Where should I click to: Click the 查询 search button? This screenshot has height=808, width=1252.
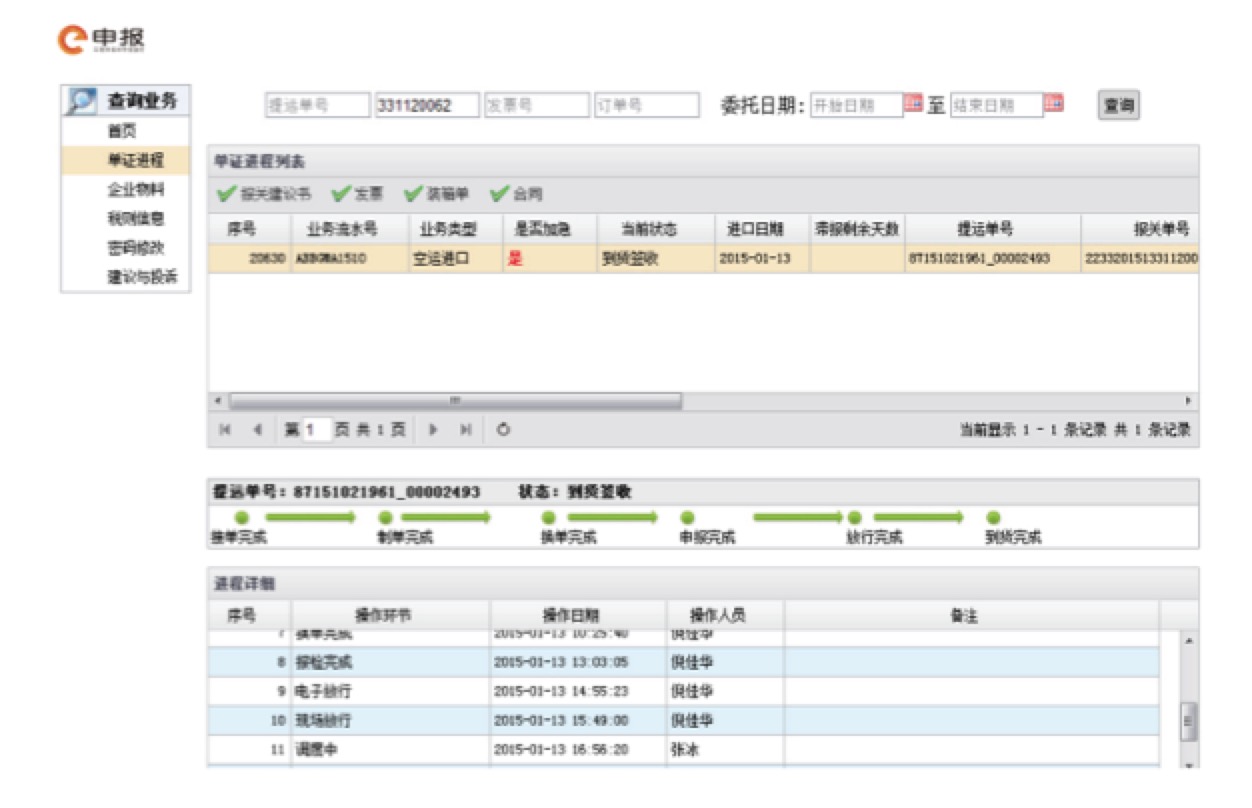click(1118, 105)
